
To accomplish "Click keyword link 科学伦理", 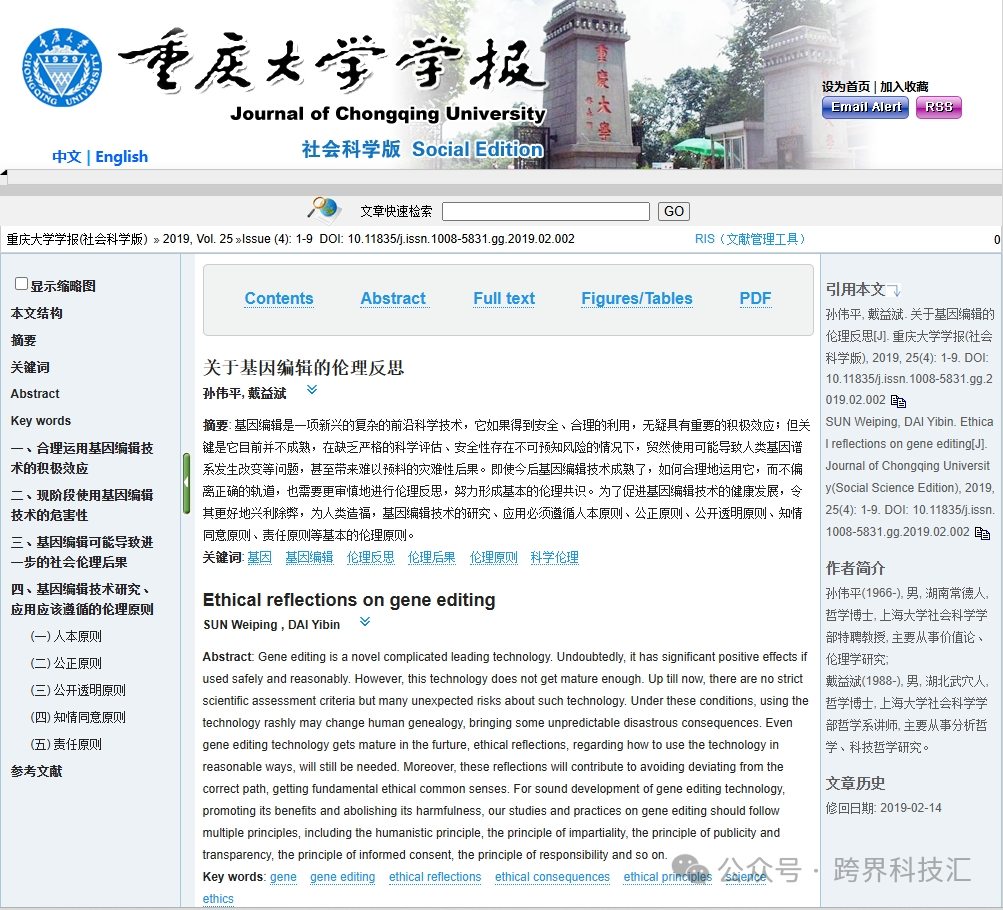I will point(555,558).
